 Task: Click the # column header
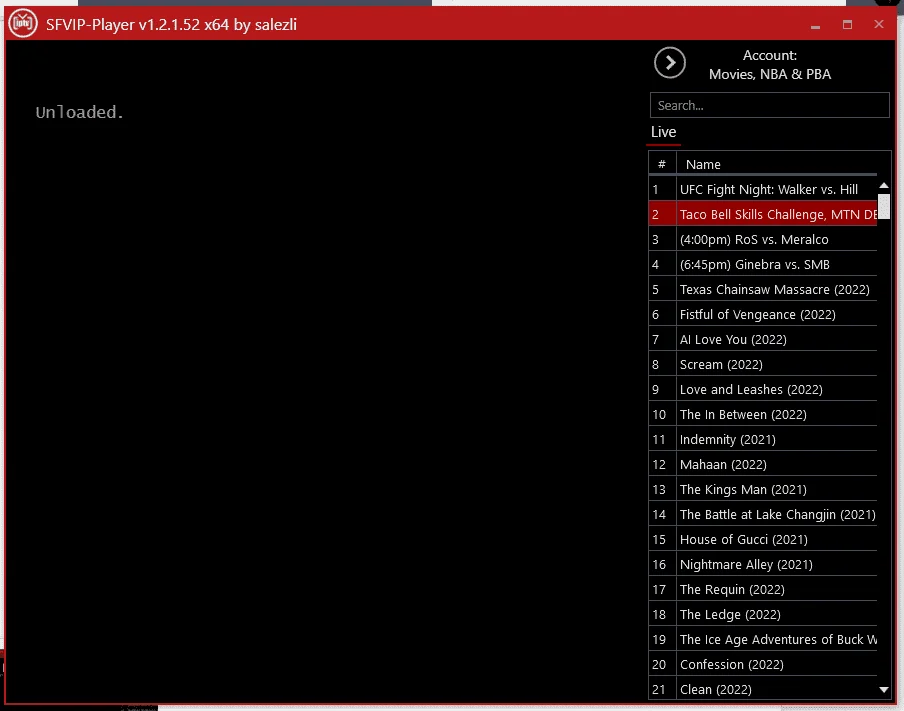pos(662,164)
